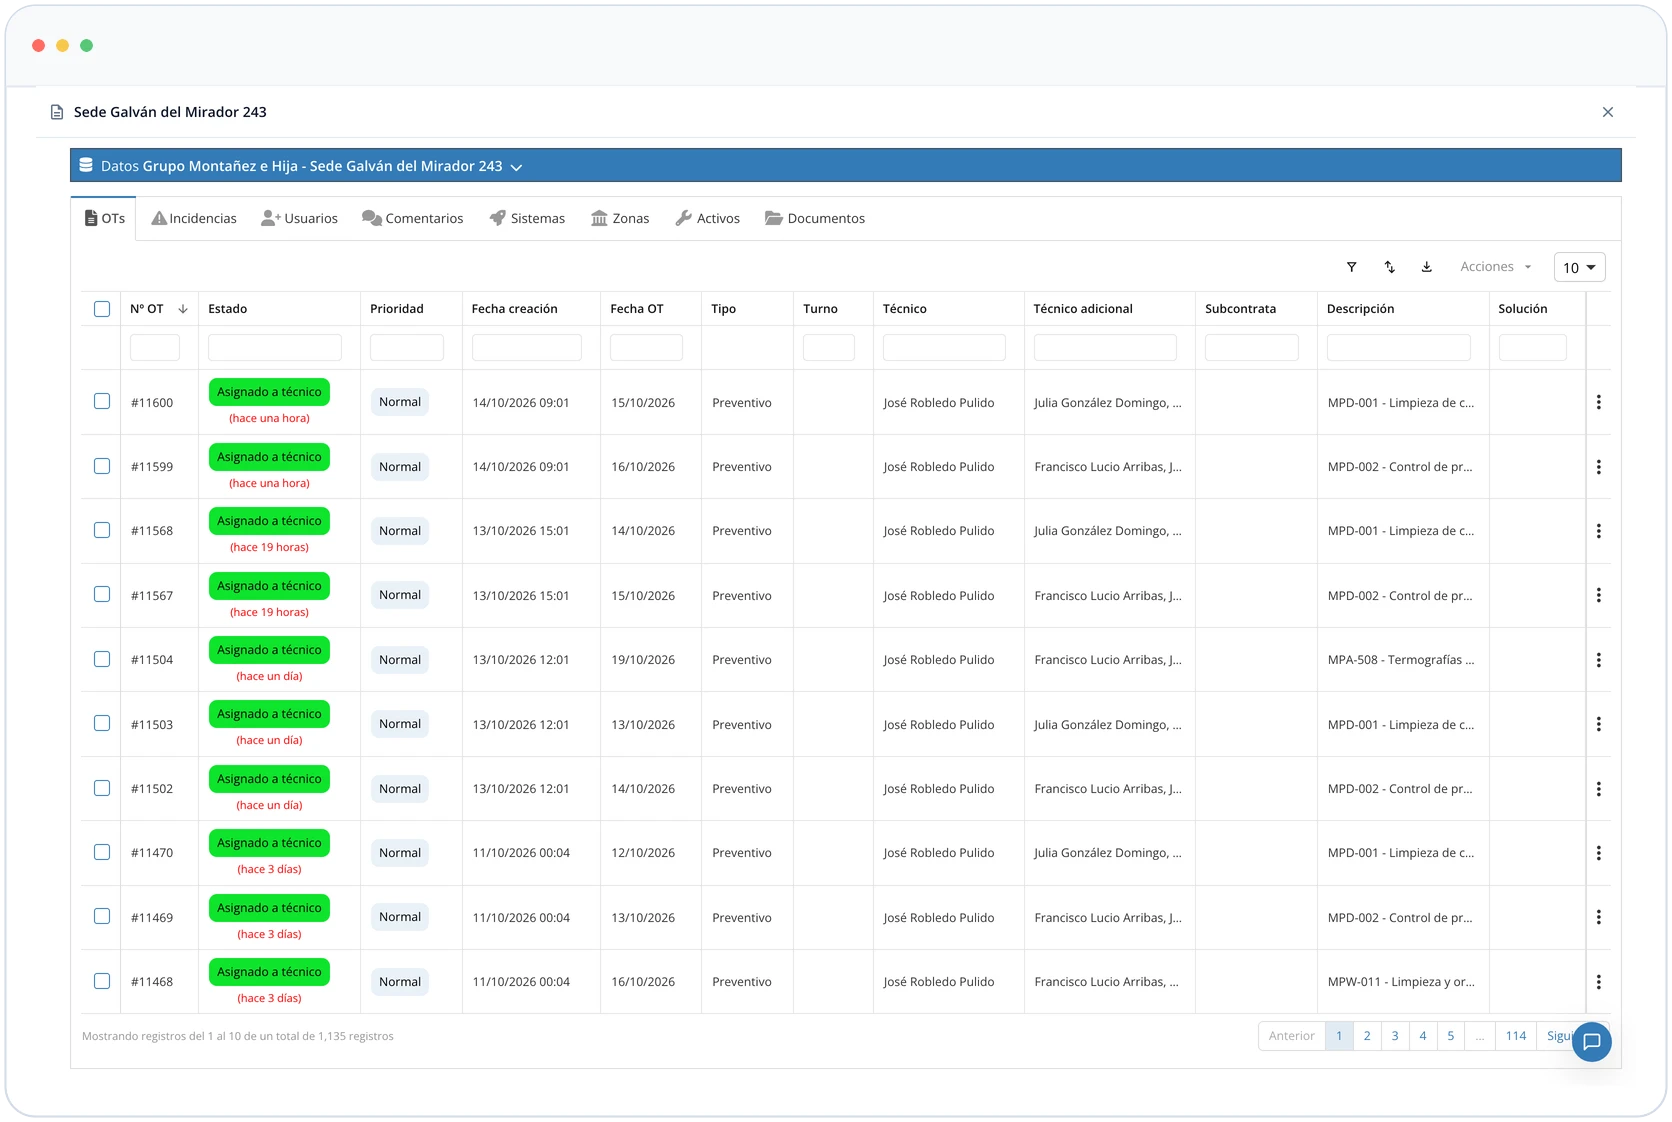Open the Zonas tab
The width and height of the screenshot is (1672, 1122).
point(620,218)
